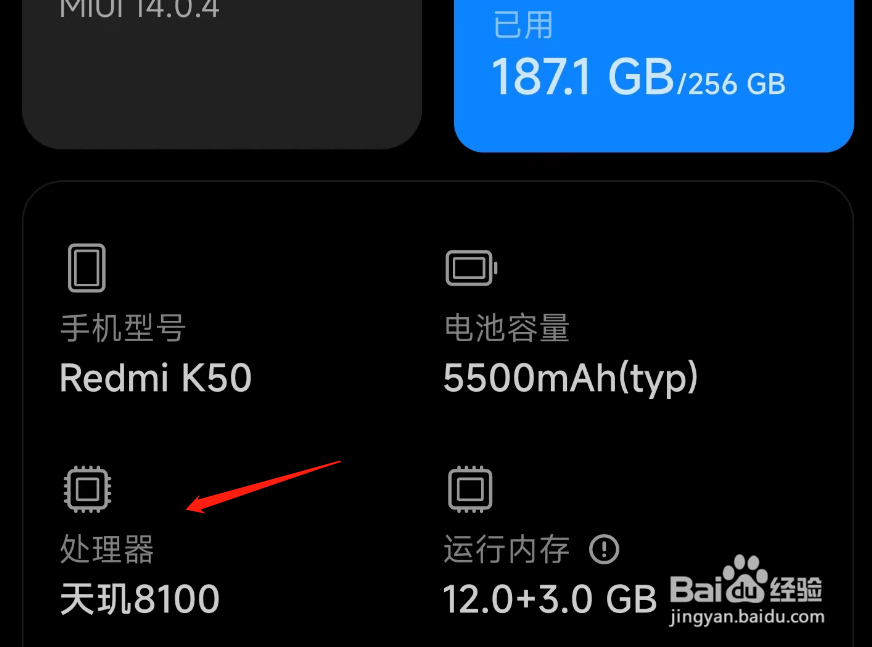Tap the Redmi K50 model value
The image size is (872, 647).
(156, 378)
